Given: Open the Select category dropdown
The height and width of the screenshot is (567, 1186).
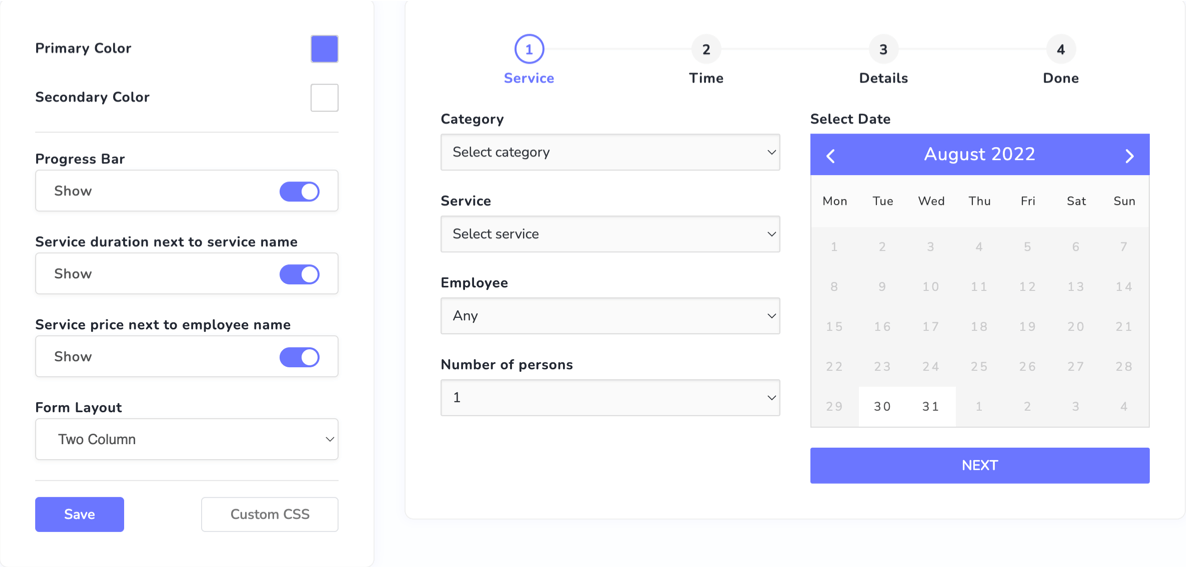Looking at the screenshot, I should click(x=610, y=153).
